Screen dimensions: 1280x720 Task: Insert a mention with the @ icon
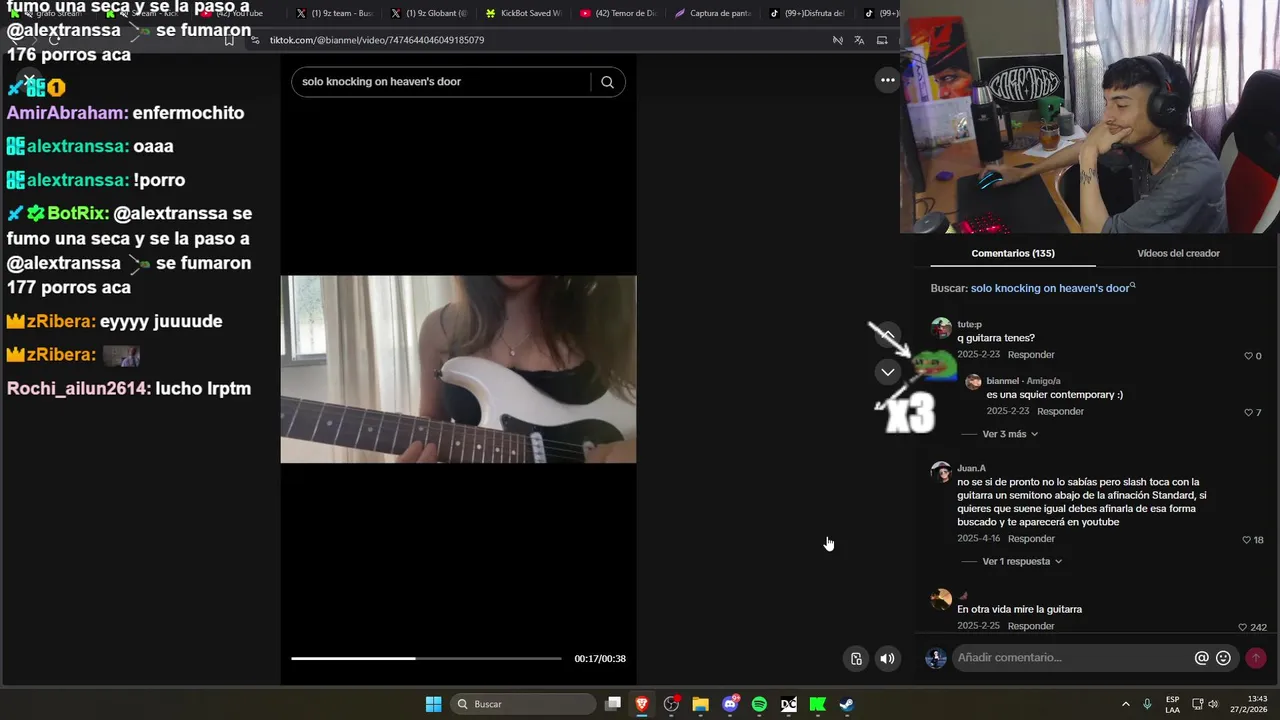1202,658
